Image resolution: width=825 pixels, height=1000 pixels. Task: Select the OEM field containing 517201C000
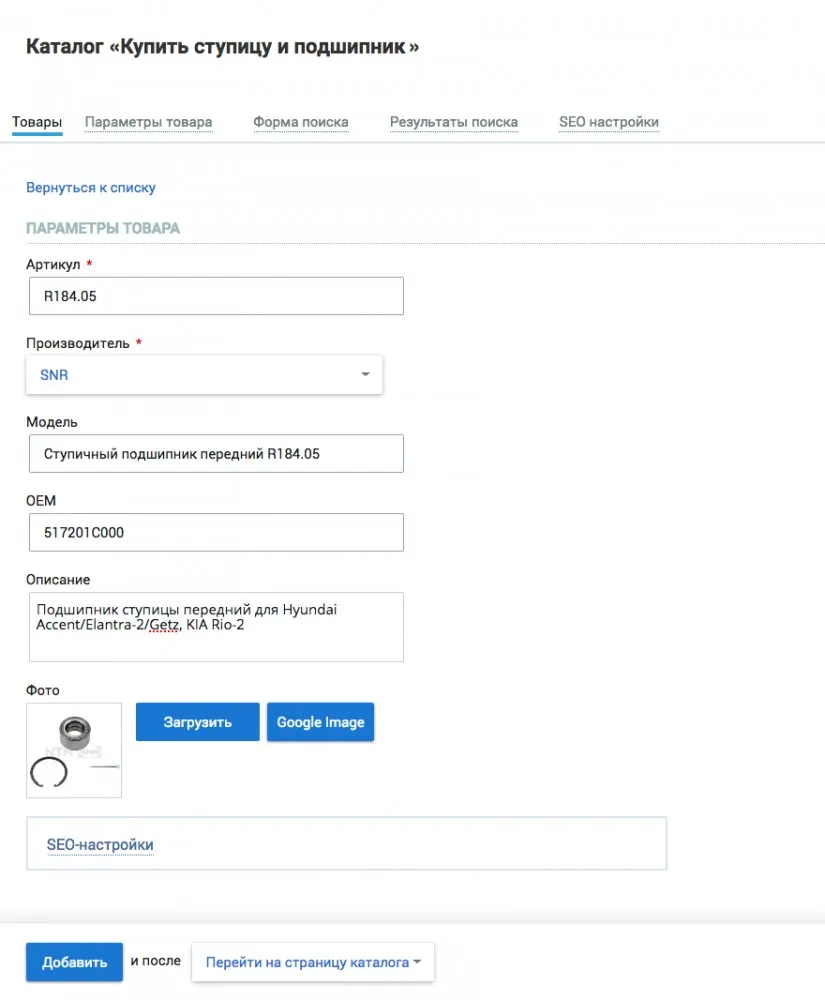(x=216, y=533)
